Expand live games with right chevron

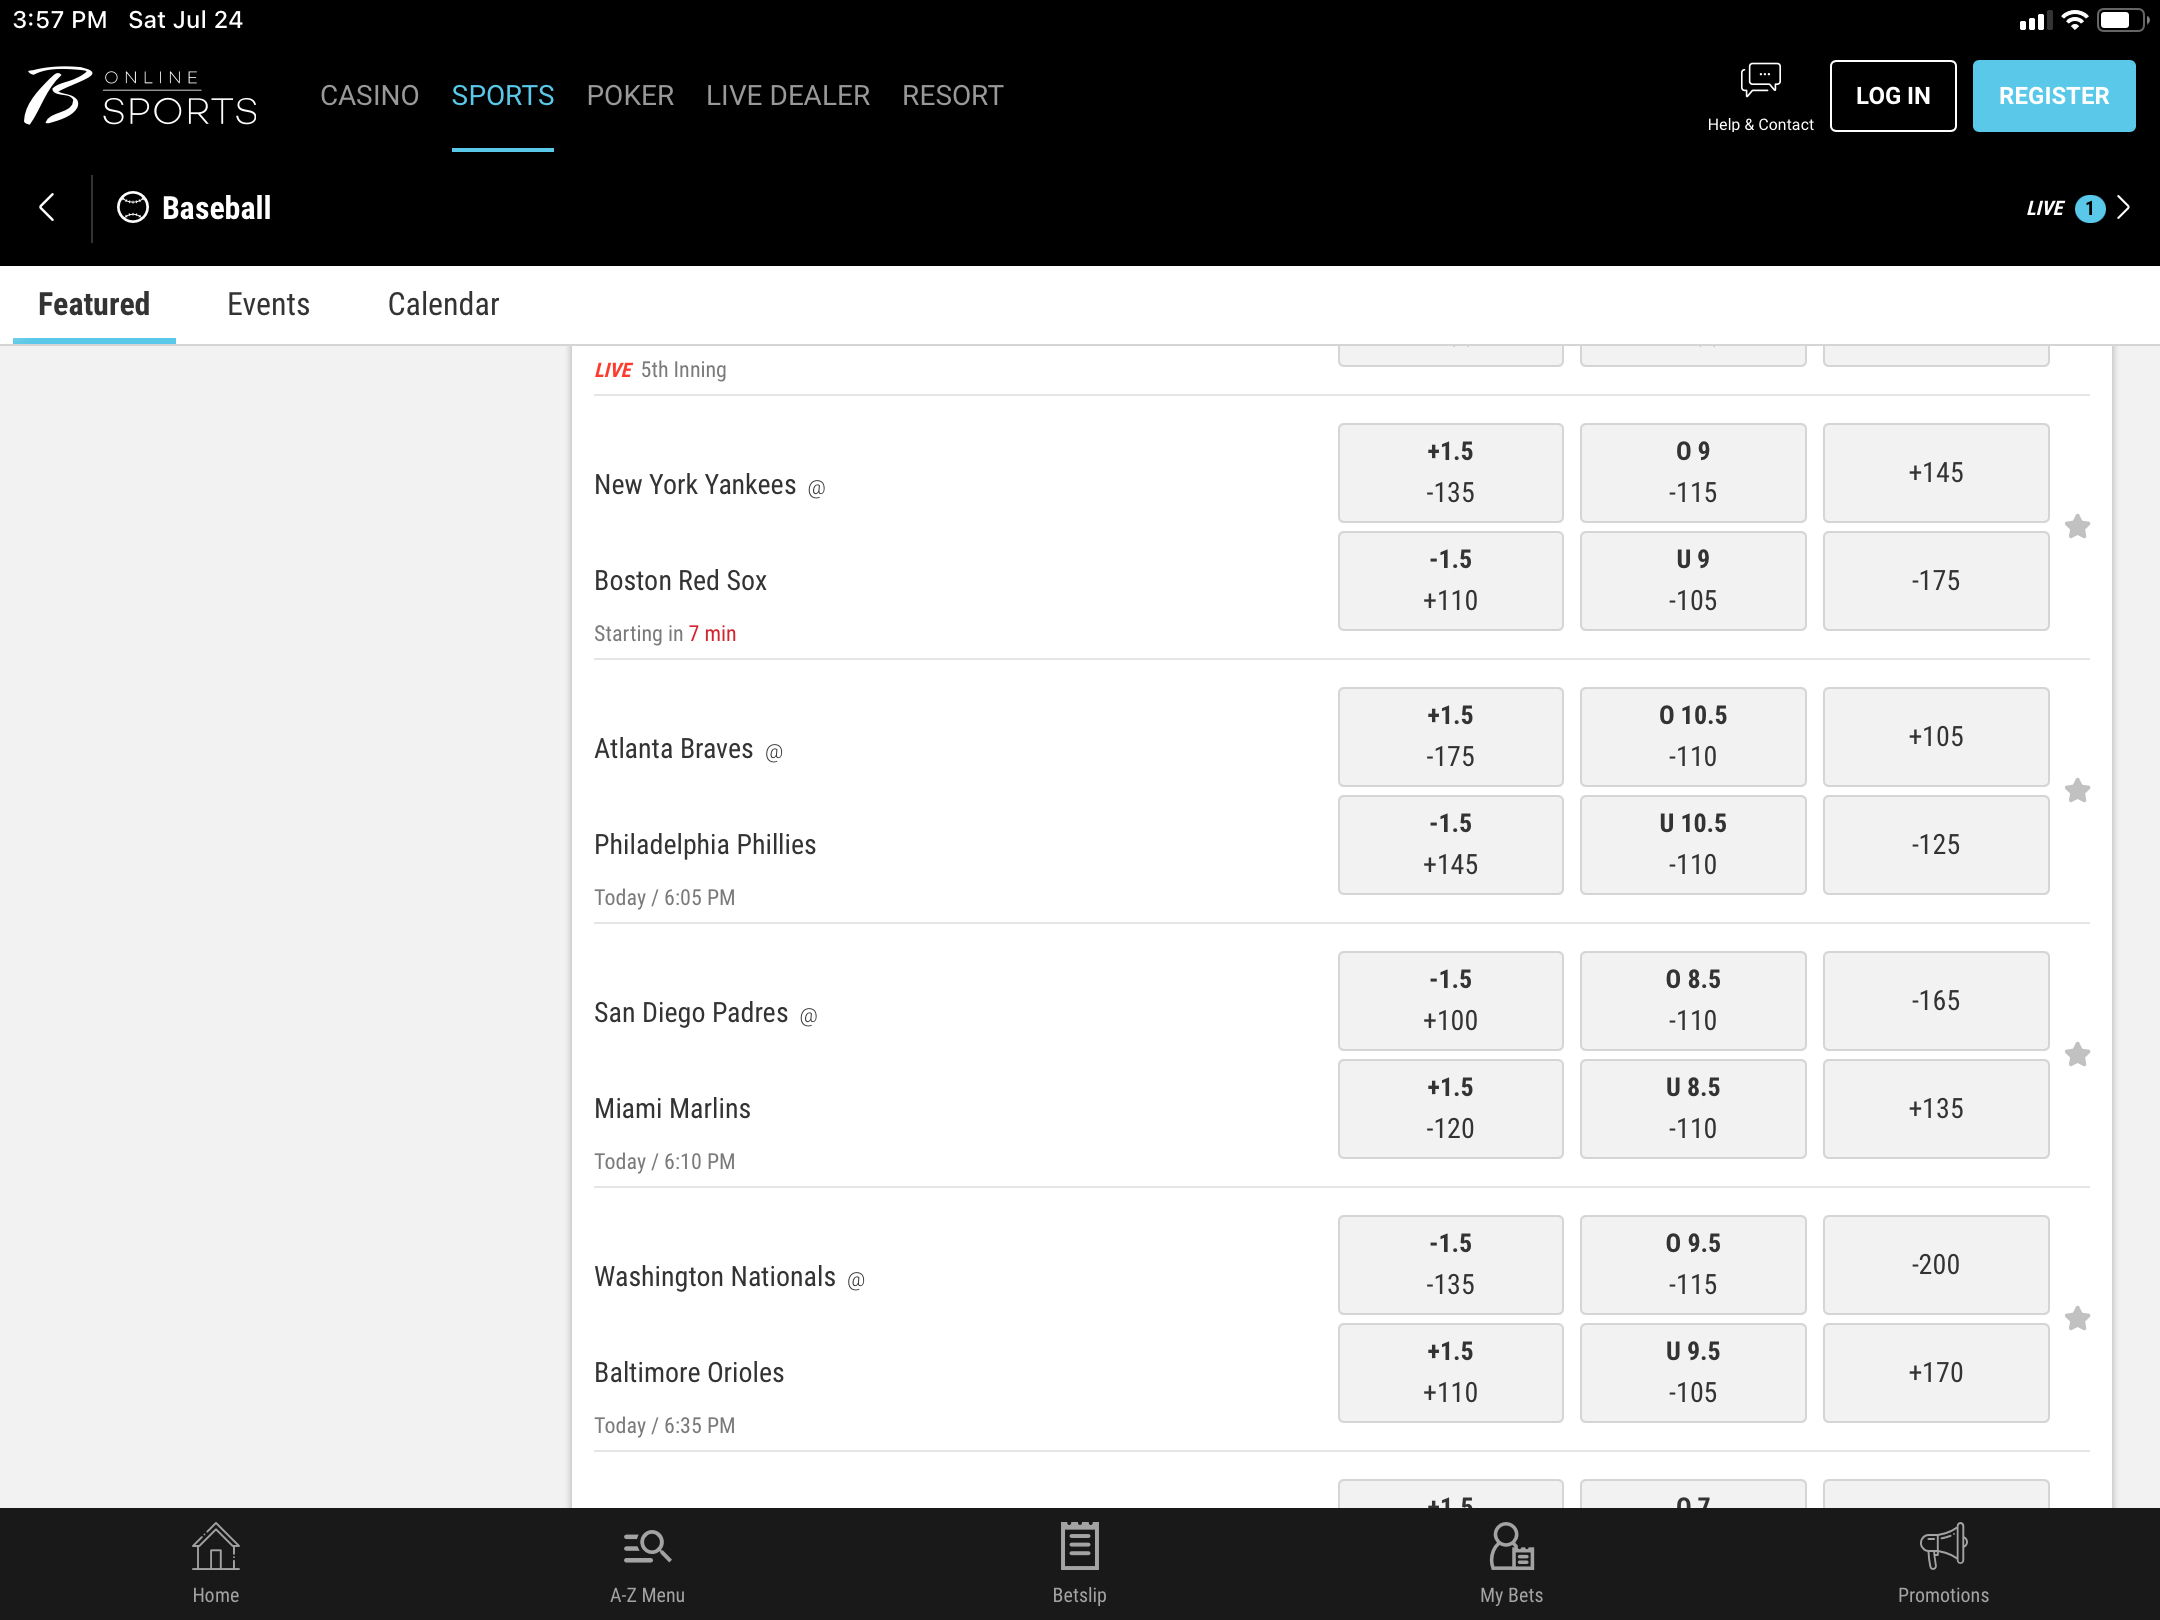click(x=2124, y=207)
